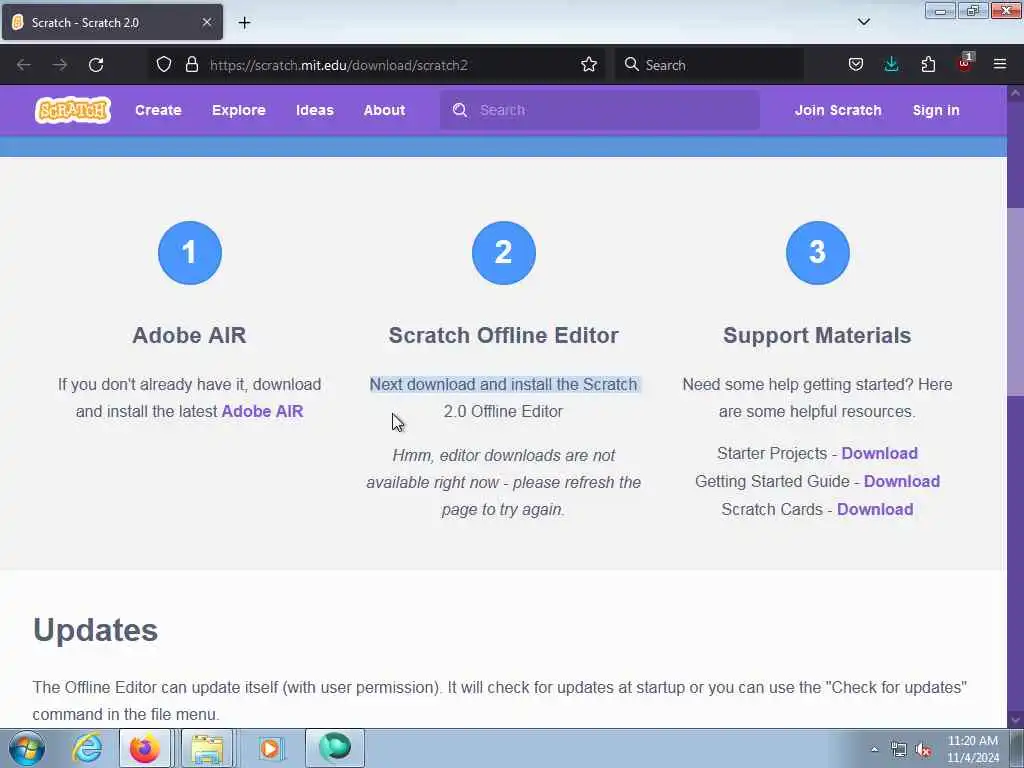
Task: Select the Scratch - Scratch 2.0 browser tab
Action: 112,22
